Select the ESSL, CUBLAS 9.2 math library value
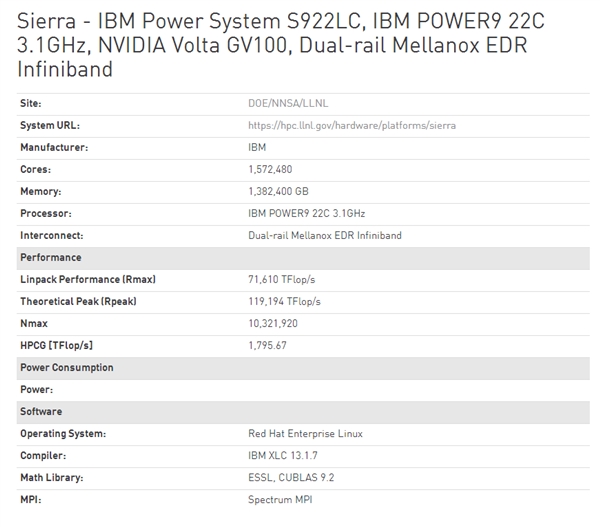The height and width of the screenshot is (527, 600). point(291,477)
